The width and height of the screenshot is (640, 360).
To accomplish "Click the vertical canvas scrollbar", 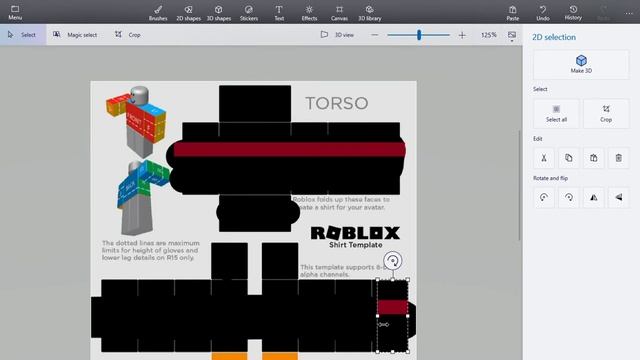I will [519, 186].
